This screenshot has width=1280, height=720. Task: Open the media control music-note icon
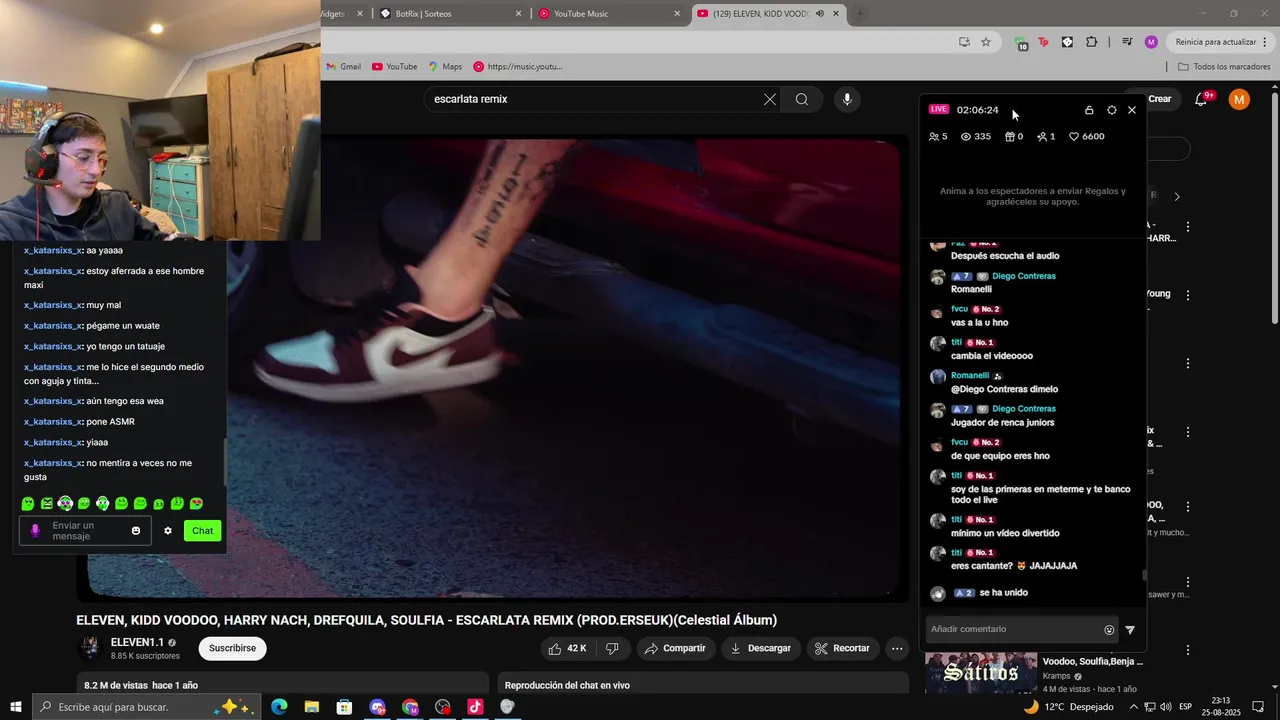[x=1128, y=42]
